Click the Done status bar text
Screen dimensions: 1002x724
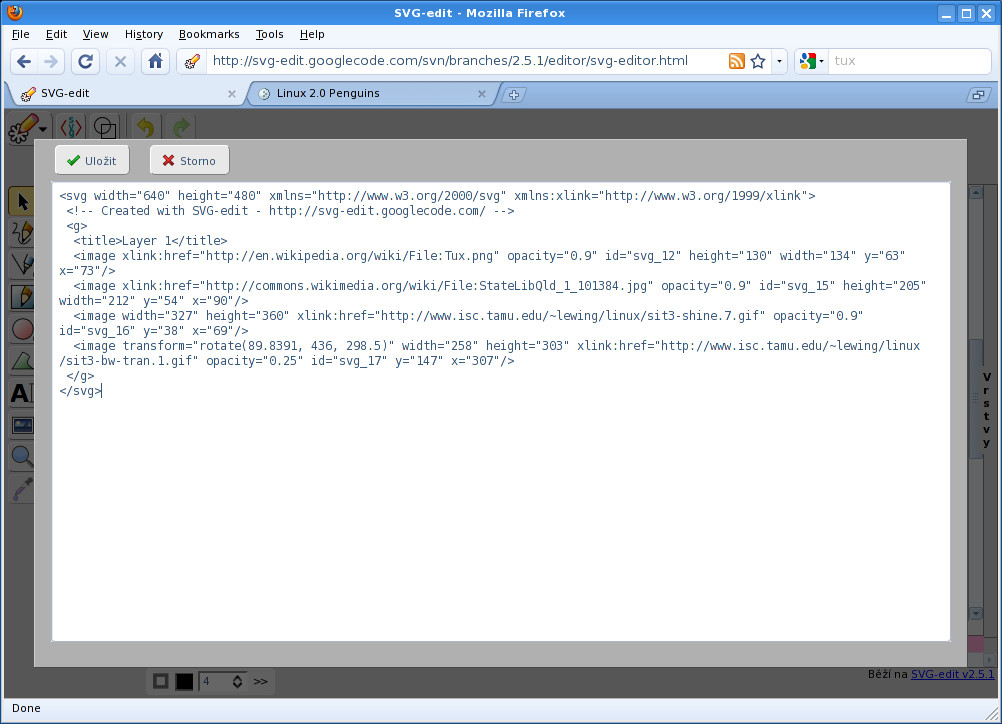pos(26,708)
